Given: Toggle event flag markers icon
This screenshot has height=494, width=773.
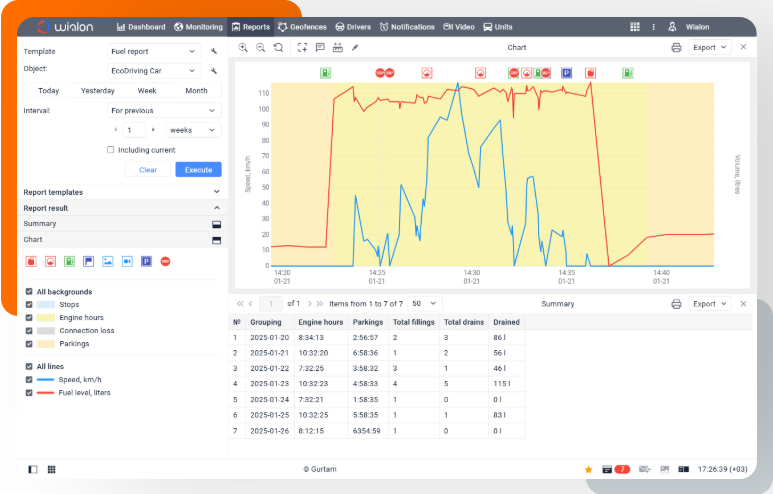Looking at the screenshot, I should point(88,261).
